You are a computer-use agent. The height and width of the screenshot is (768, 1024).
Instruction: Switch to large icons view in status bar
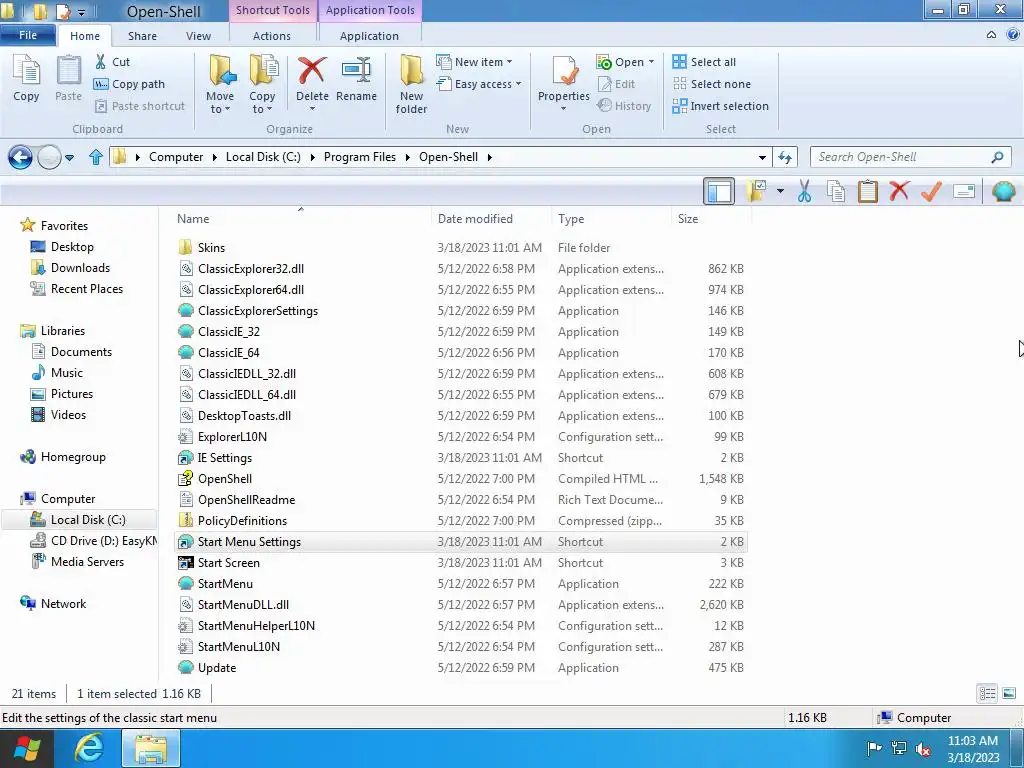(x=1009, y=694)
